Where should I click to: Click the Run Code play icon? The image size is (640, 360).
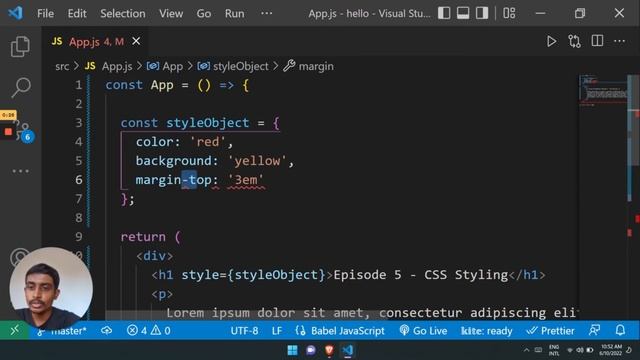click(x=551, y=41)
